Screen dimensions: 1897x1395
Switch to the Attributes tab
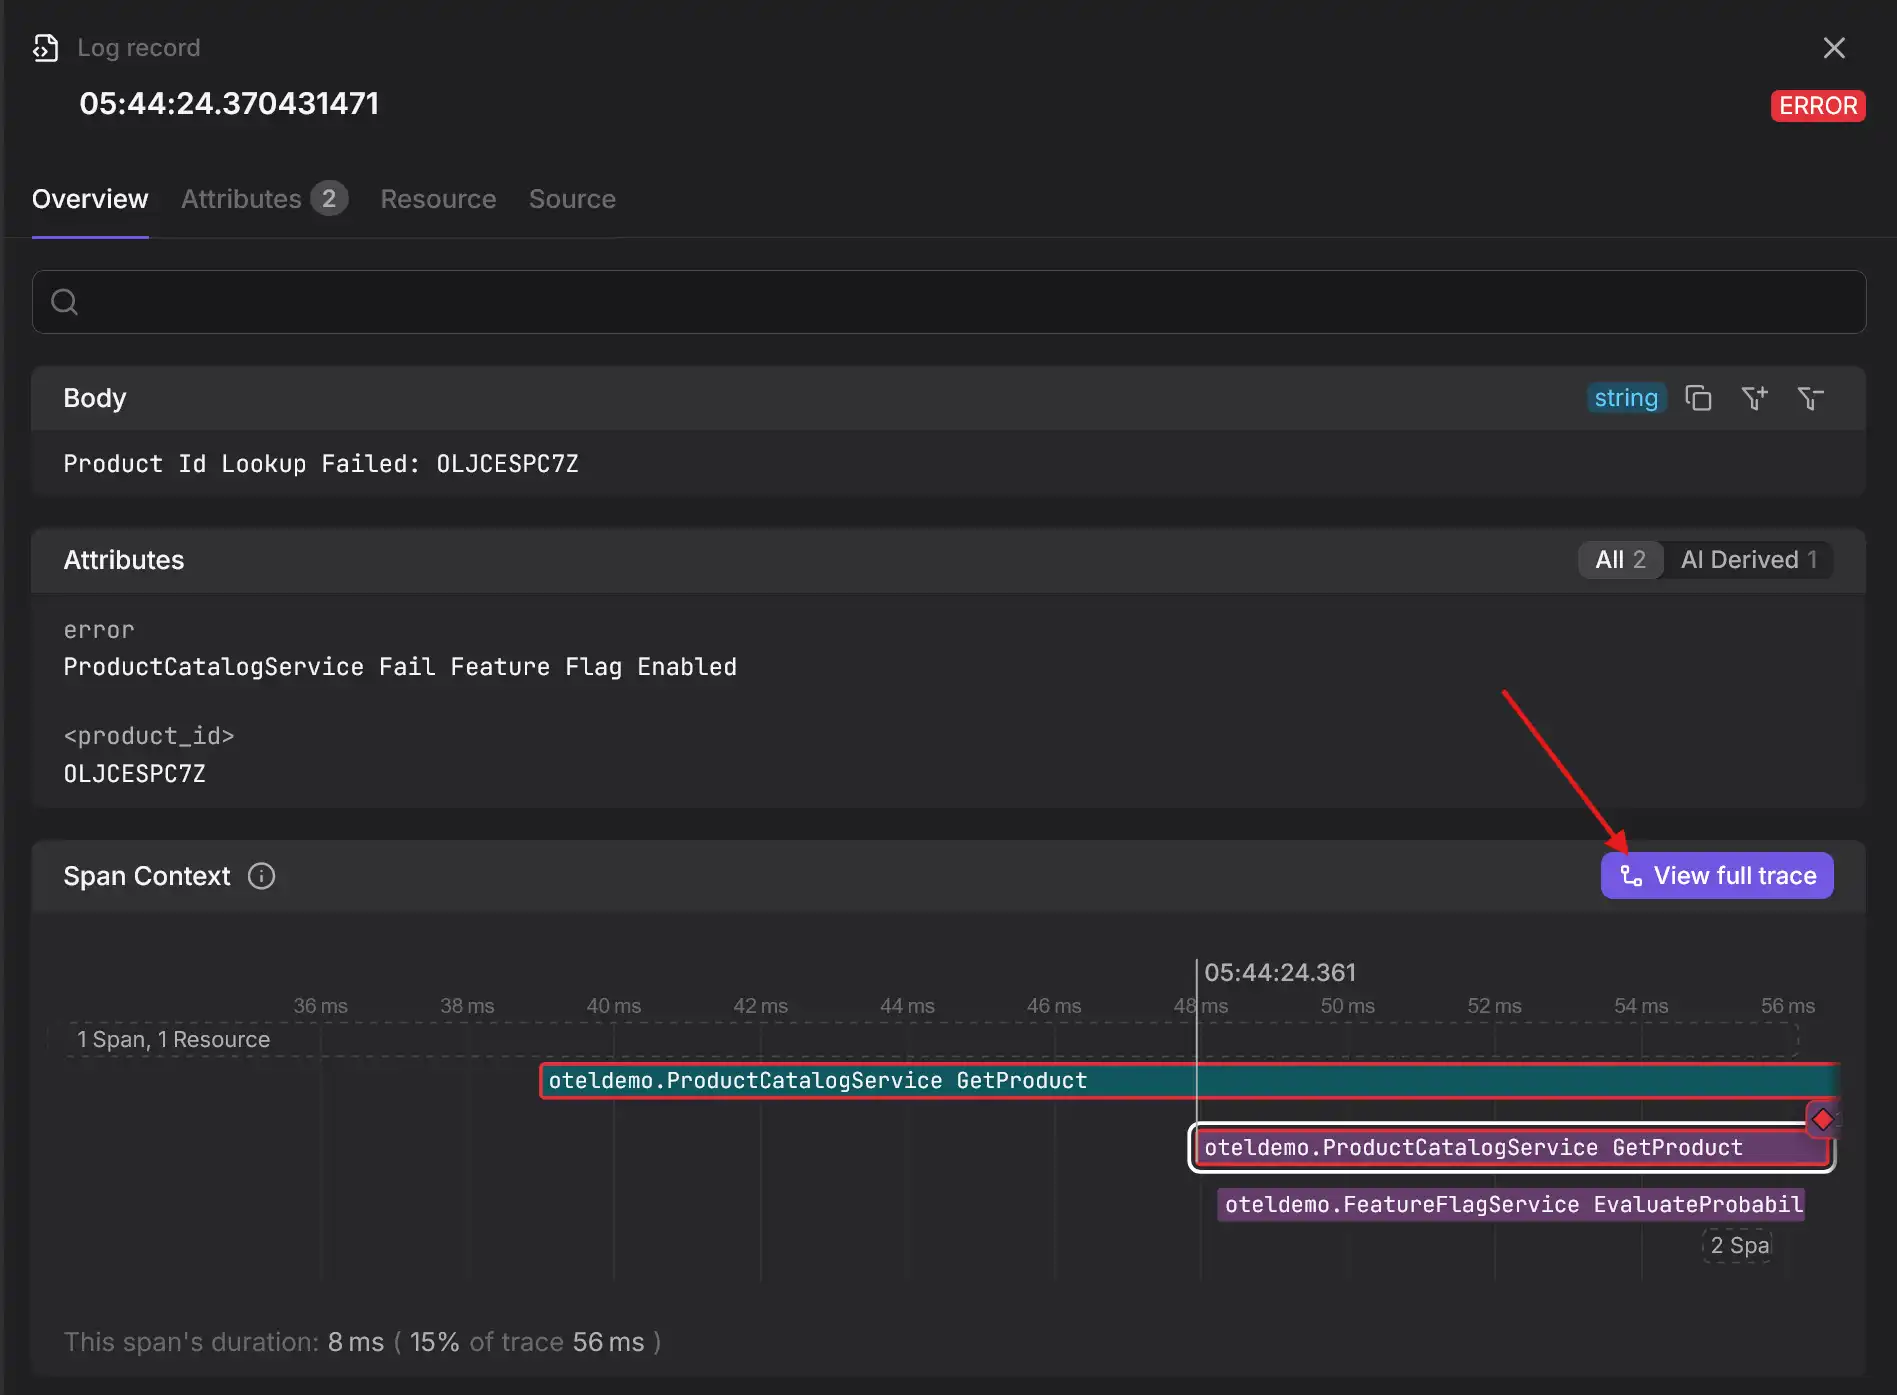pos(263,199)
